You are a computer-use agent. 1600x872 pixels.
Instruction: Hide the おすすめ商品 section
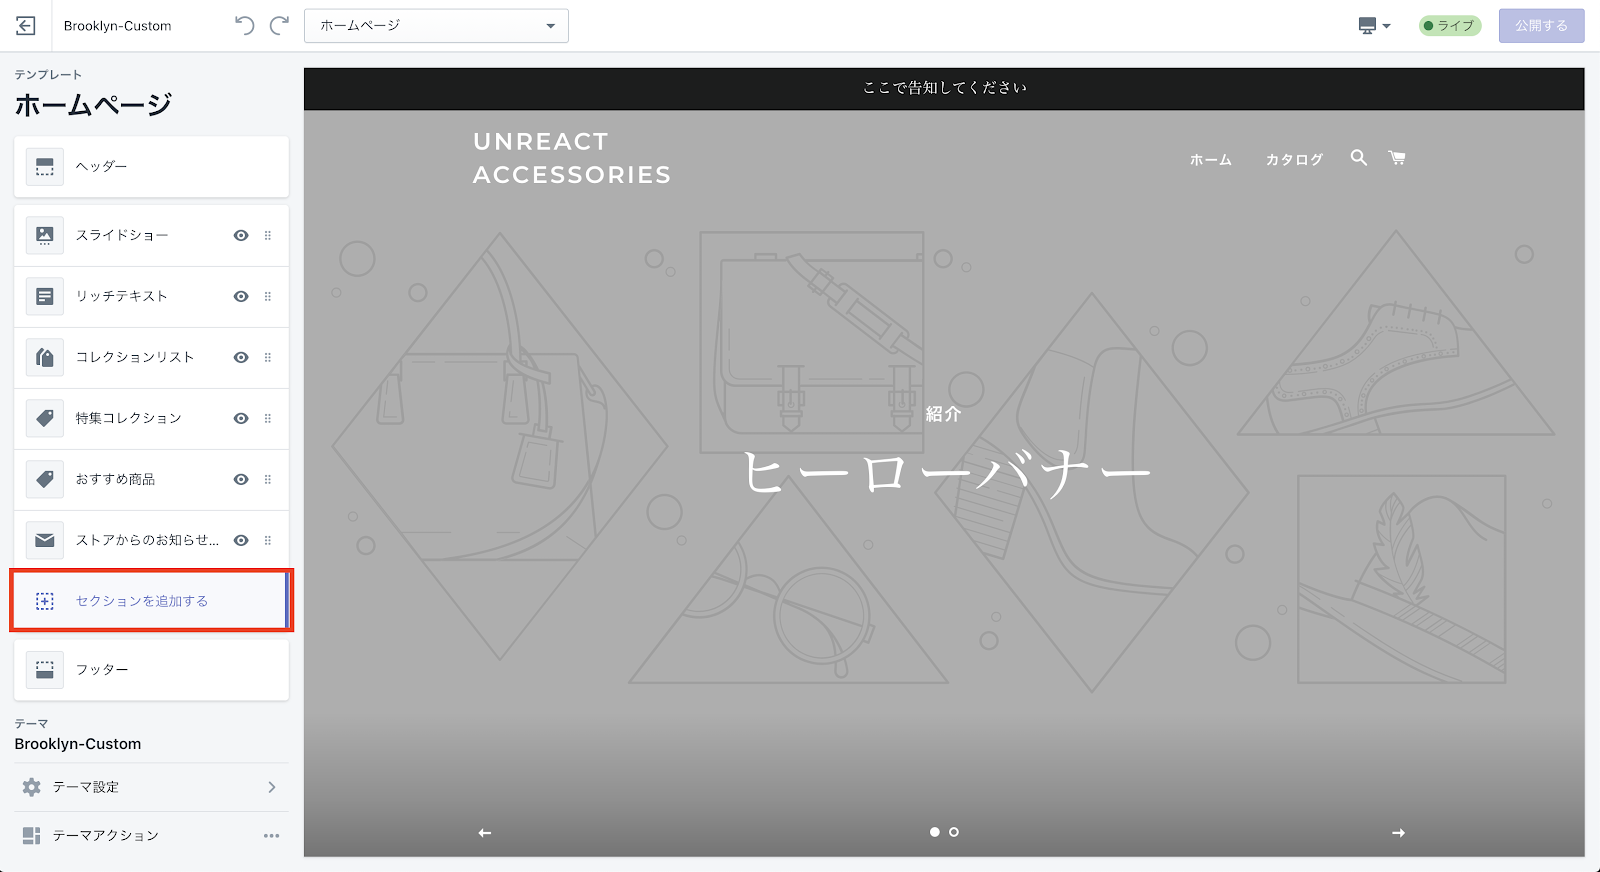(241, 480)
